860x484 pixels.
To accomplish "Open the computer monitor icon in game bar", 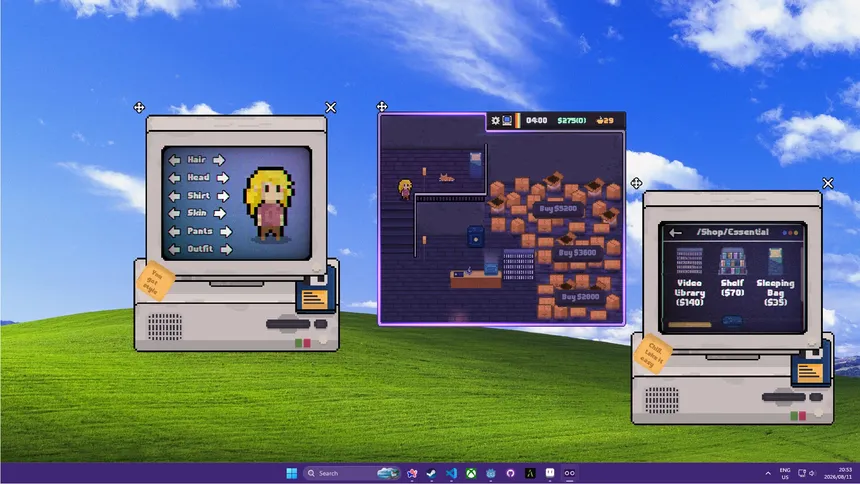I will click(507, 120).
